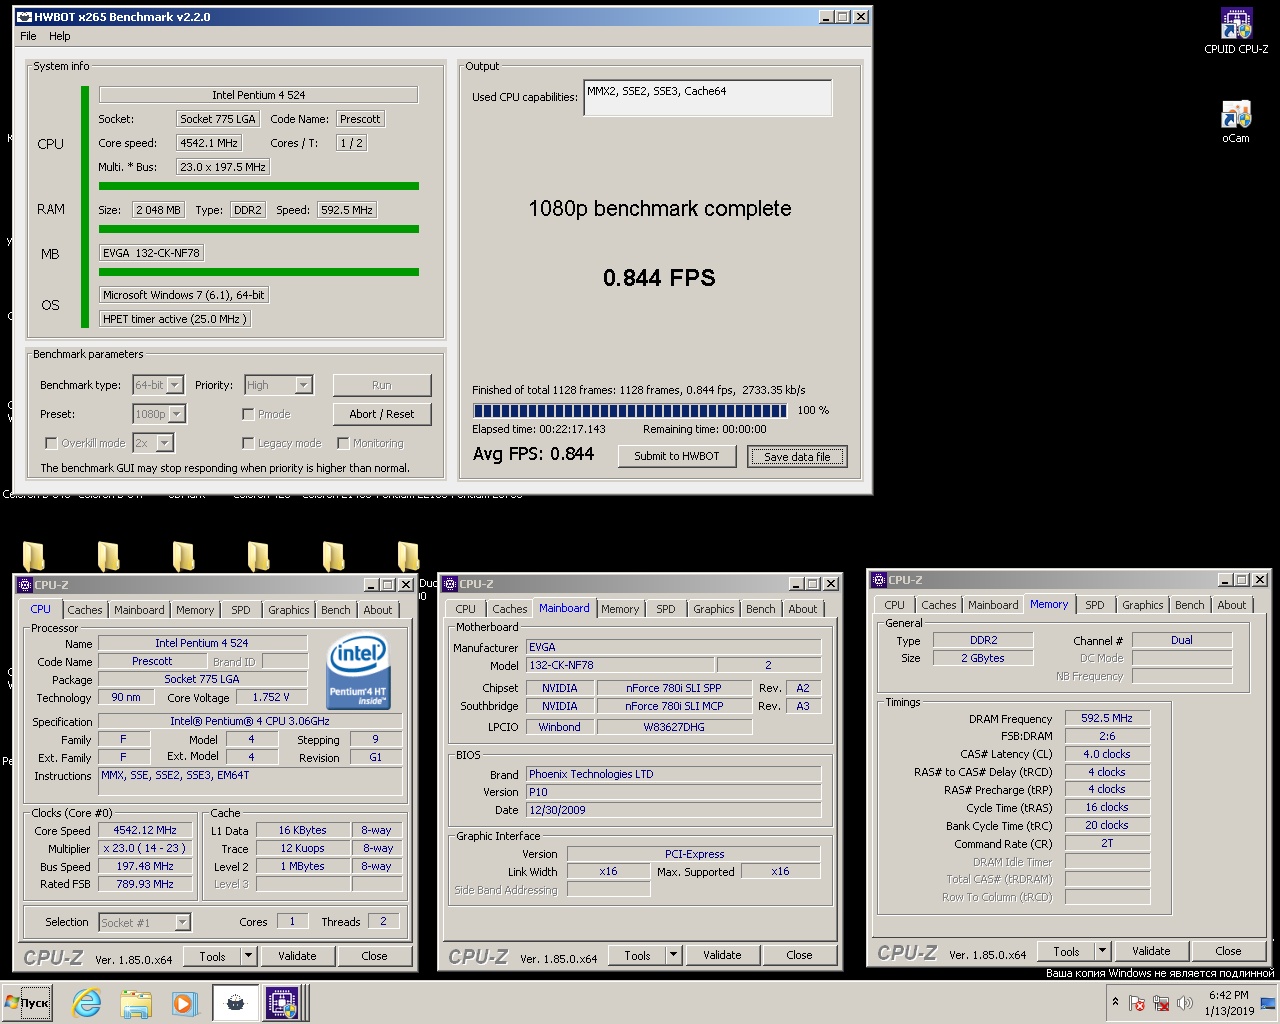1280x1024 pixels.
Task: Open Internet Explorer from taskbar
Action: coord(88,1003)
